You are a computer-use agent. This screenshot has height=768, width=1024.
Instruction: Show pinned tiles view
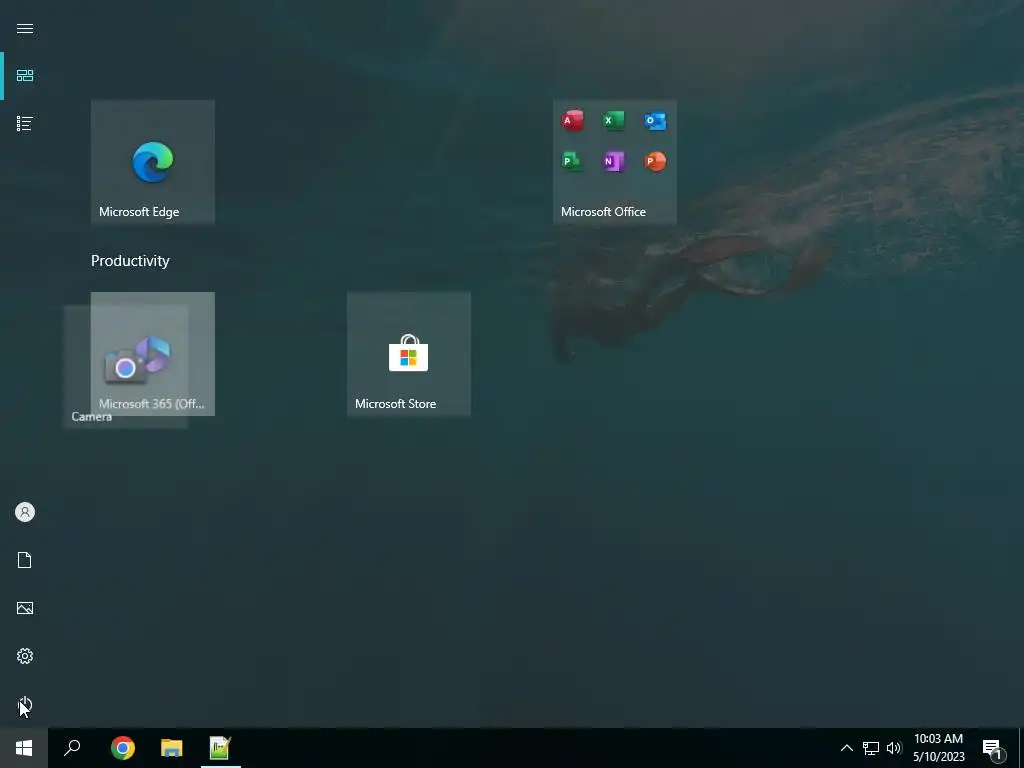click(x=25, y=76)
